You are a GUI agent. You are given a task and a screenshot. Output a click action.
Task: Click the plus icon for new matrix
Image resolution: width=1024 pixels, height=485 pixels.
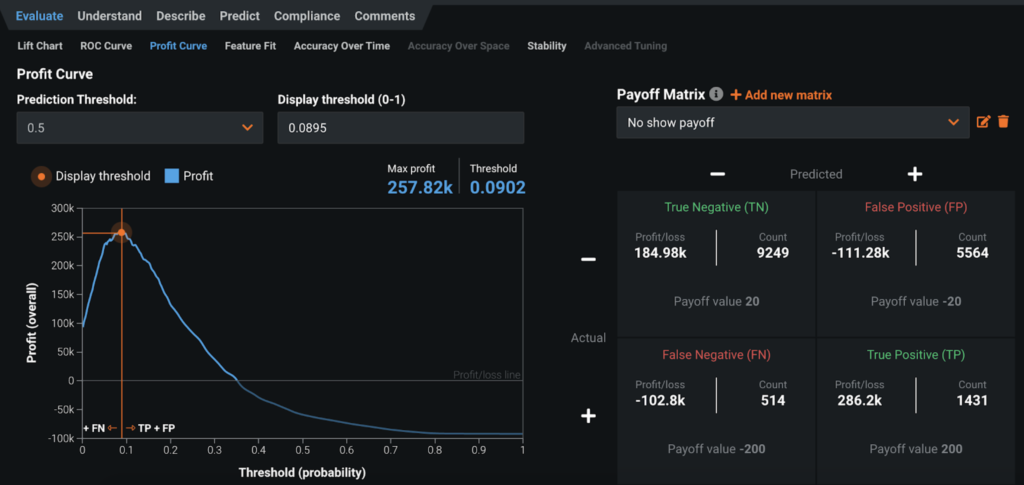[735, 95]
